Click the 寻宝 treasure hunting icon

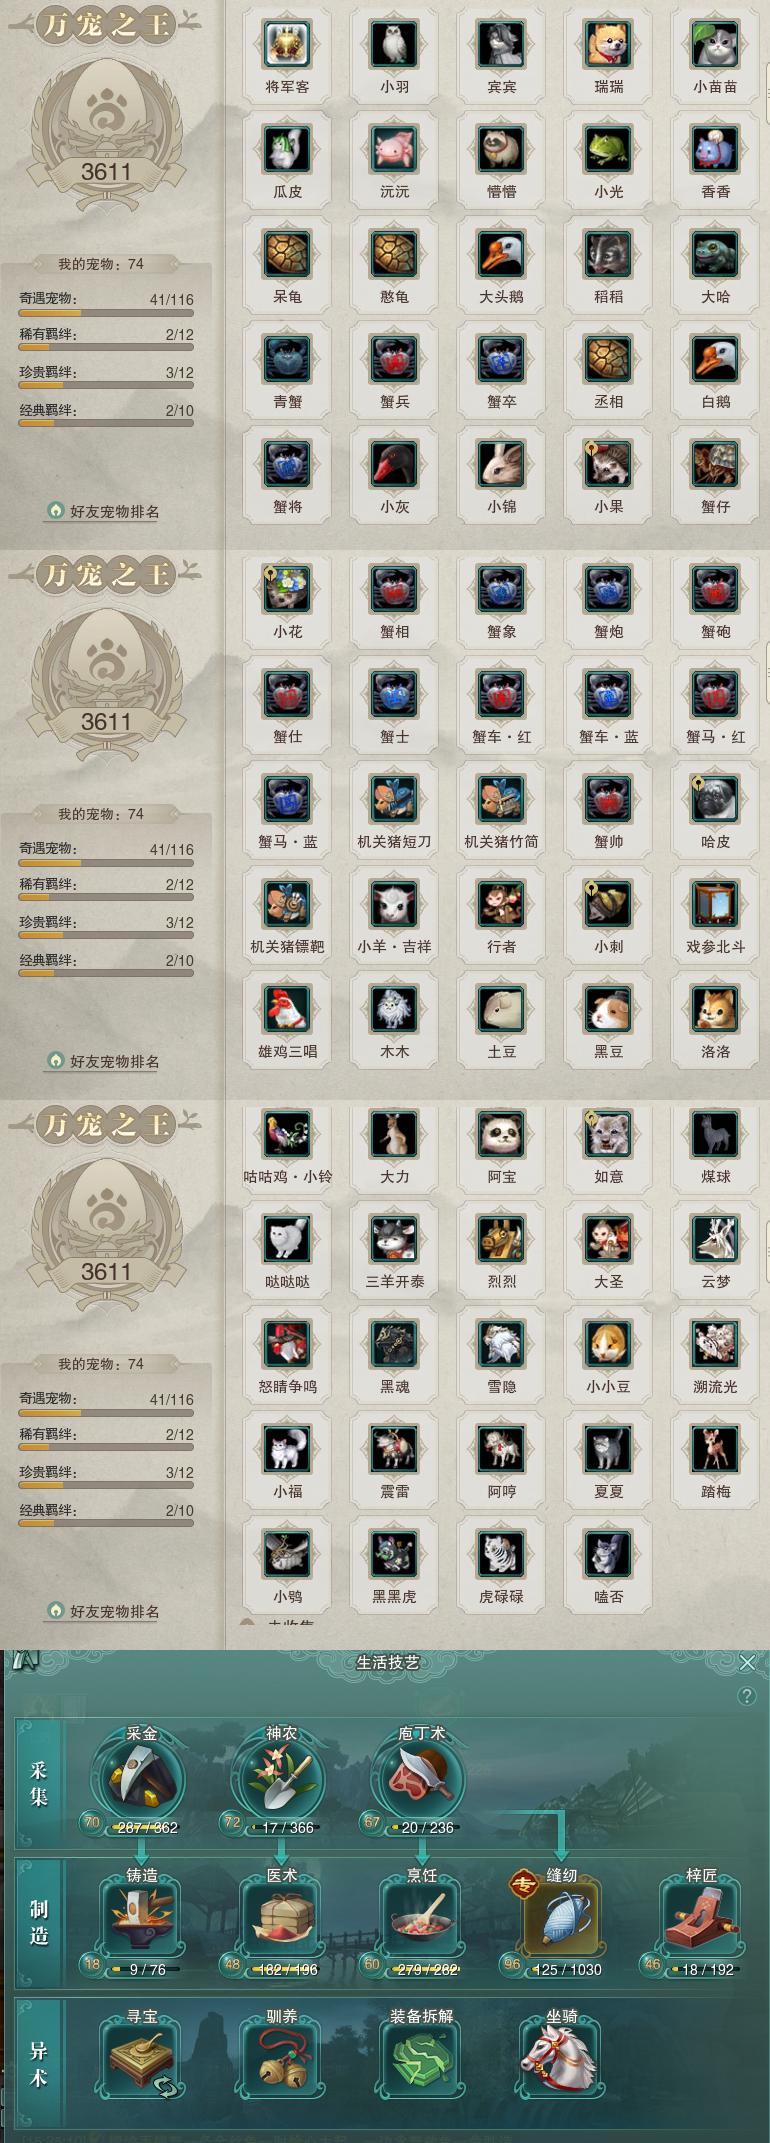point(141,2060)
